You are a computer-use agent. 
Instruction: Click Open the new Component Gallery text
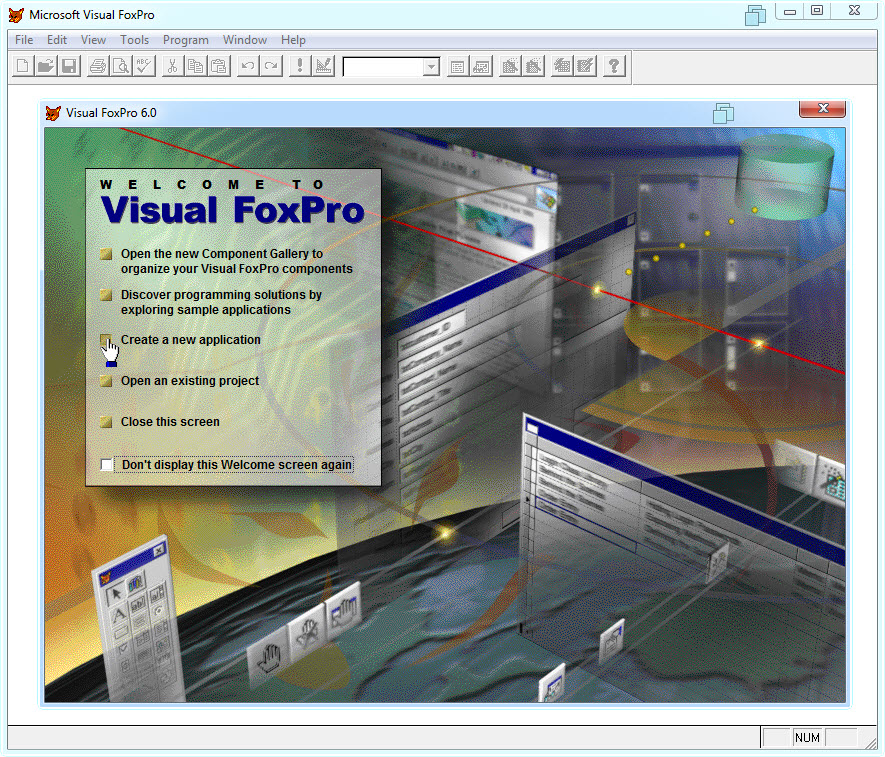[x=236, y=261]
